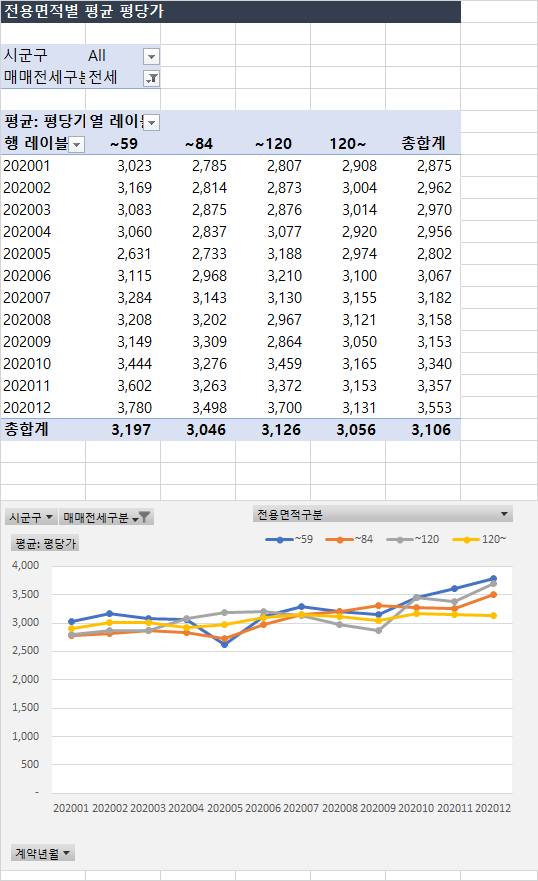
Task: Select cell value 3,498
Action: tap(198, 408)
